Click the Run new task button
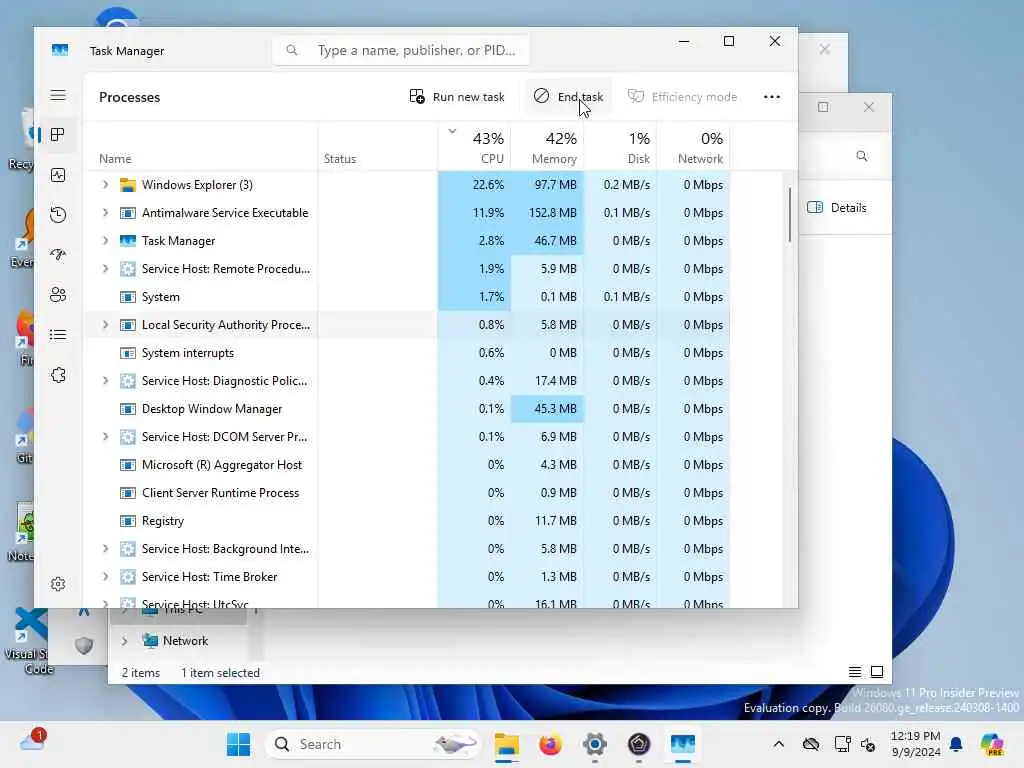 (457, 97)
